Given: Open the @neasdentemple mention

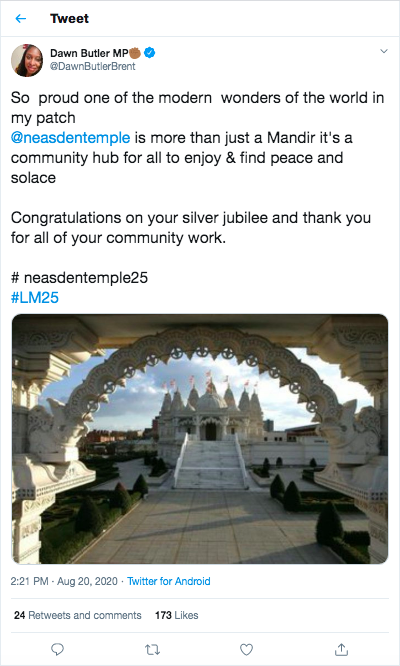Looking at the screenshot, I should point(70,138).
